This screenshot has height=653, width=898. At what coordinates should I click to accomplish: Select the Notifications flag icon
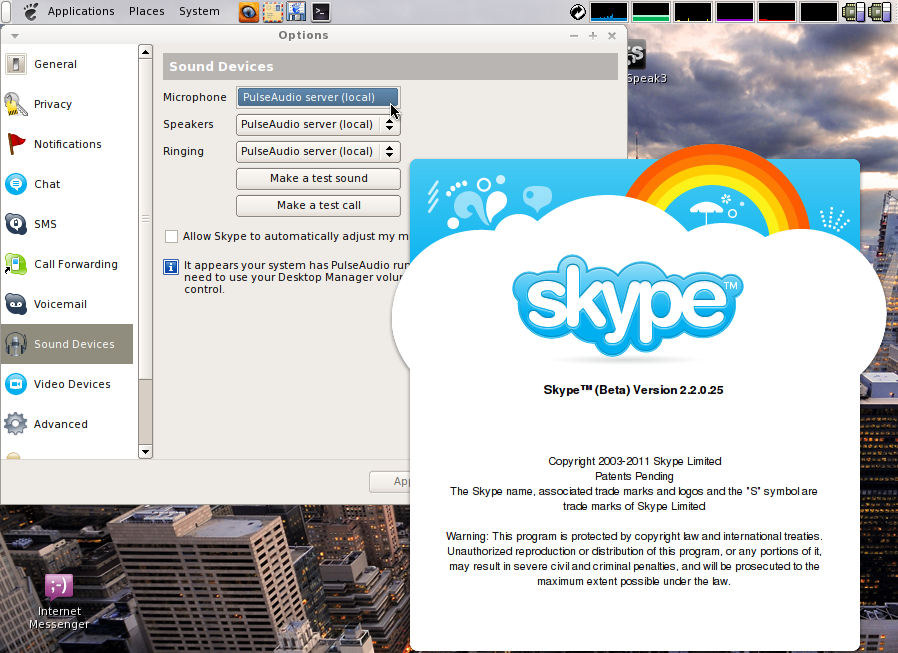click(x=16, y=144)
